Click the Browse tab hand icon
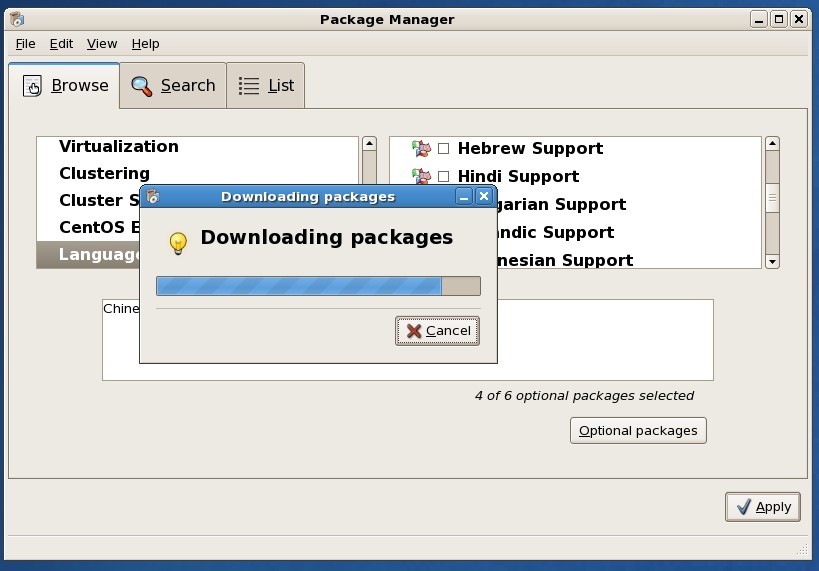 [32, 86]
